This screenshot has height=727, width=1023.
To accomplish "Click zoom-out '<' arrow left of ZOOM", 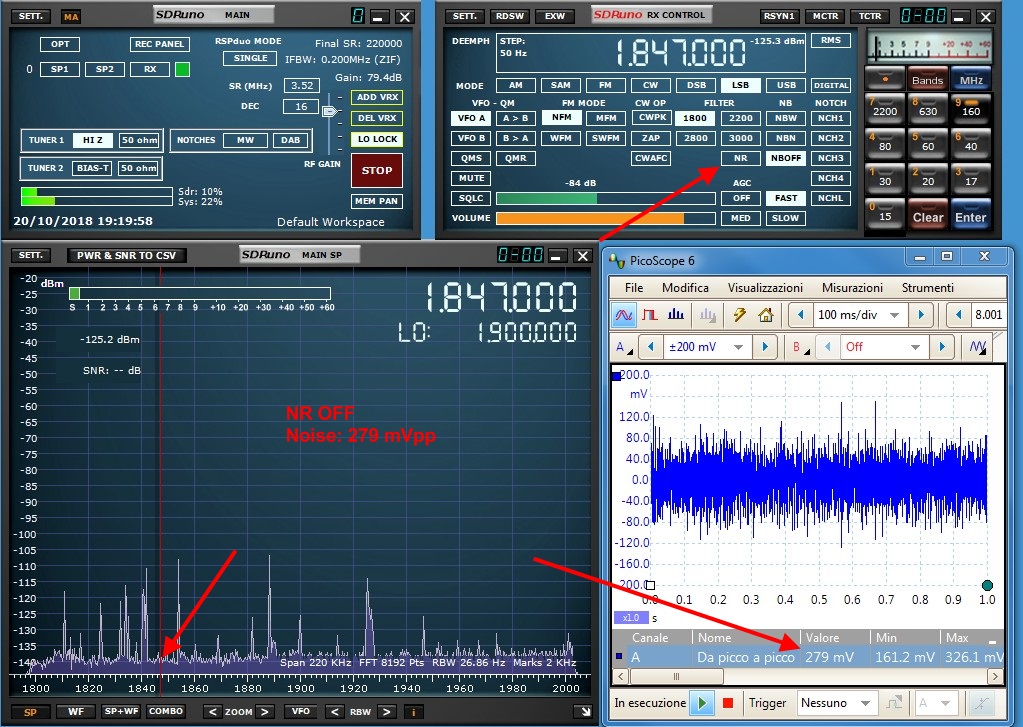I will pyautogui.click(x=212, y=712).
